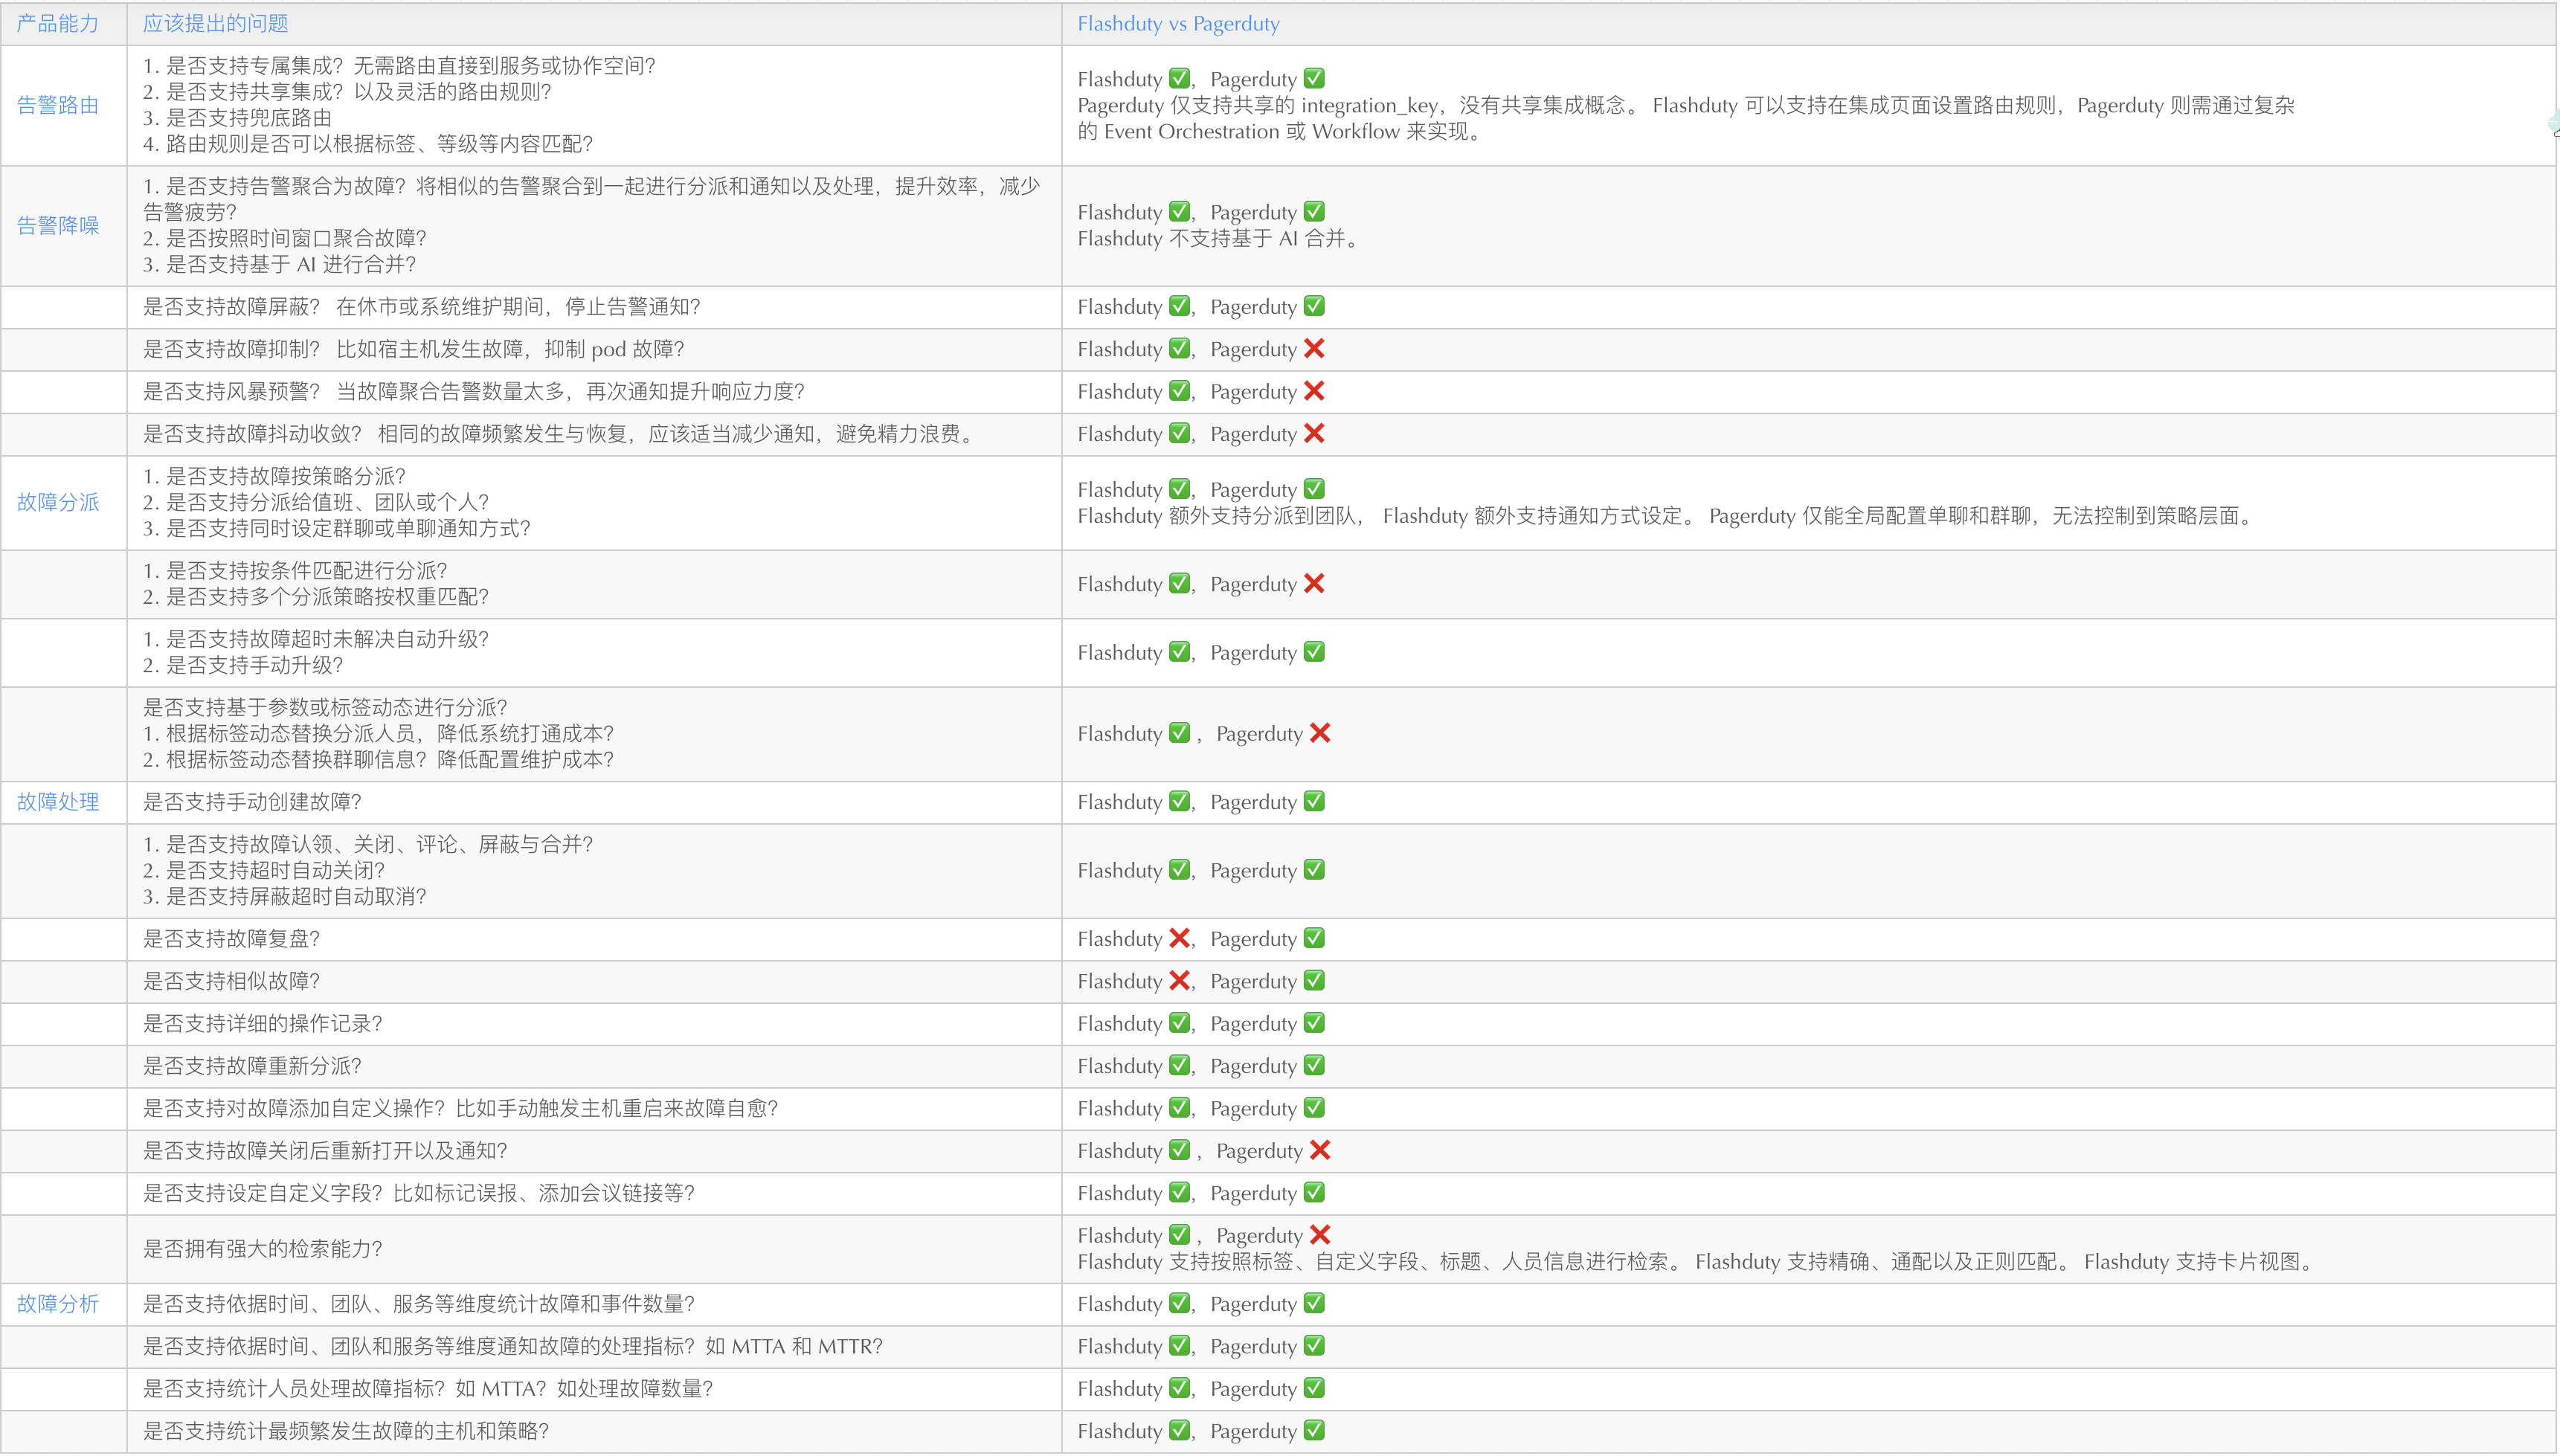Click Flashduty green check in 详细的操作记录 row
This screenshot has height=1456, width=2560.
coord(1180,1023)
